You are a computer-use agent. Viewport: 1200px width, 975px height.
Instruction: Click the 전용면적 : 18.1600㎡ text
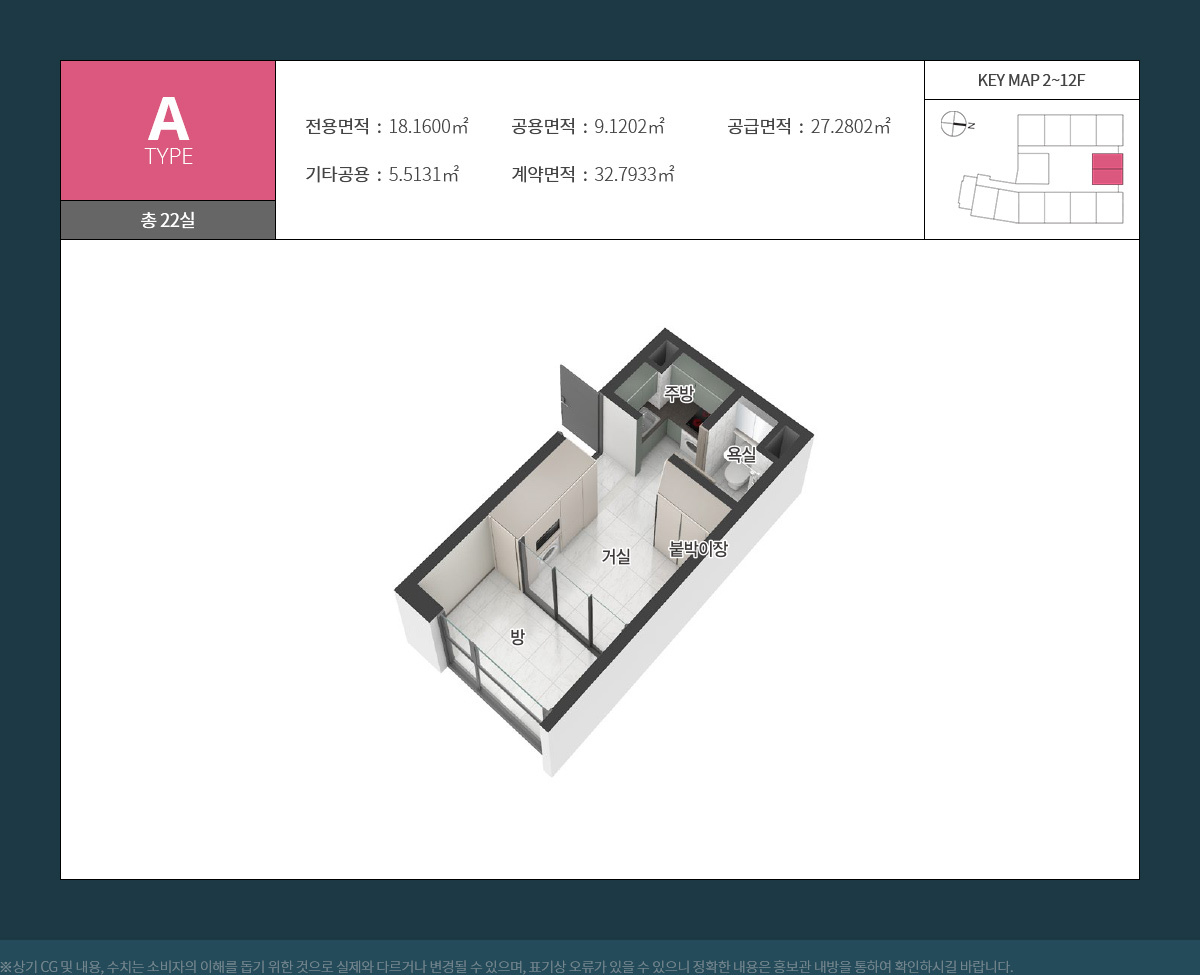click(x=387, y=127)
